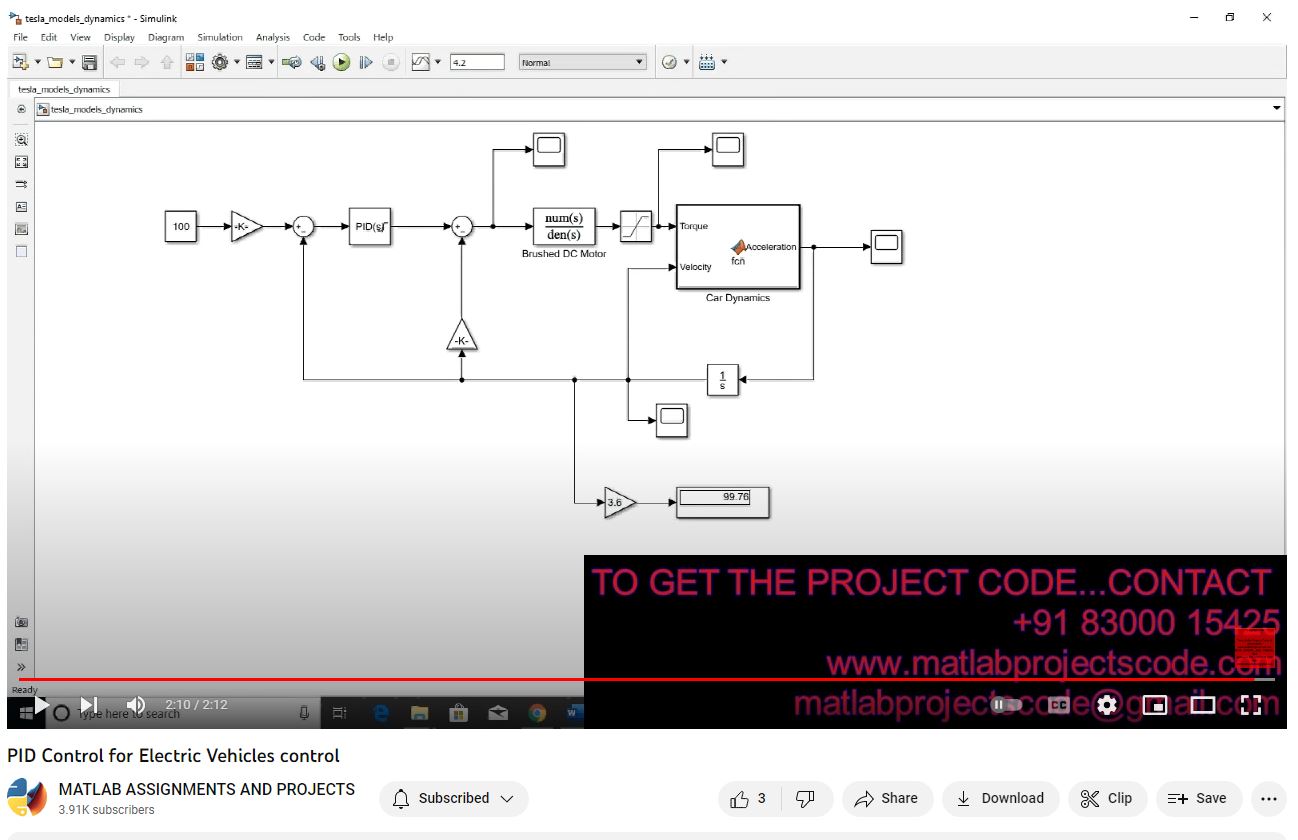Open the File menu
Screen dimensions: 1298x840
click(21, 37)
